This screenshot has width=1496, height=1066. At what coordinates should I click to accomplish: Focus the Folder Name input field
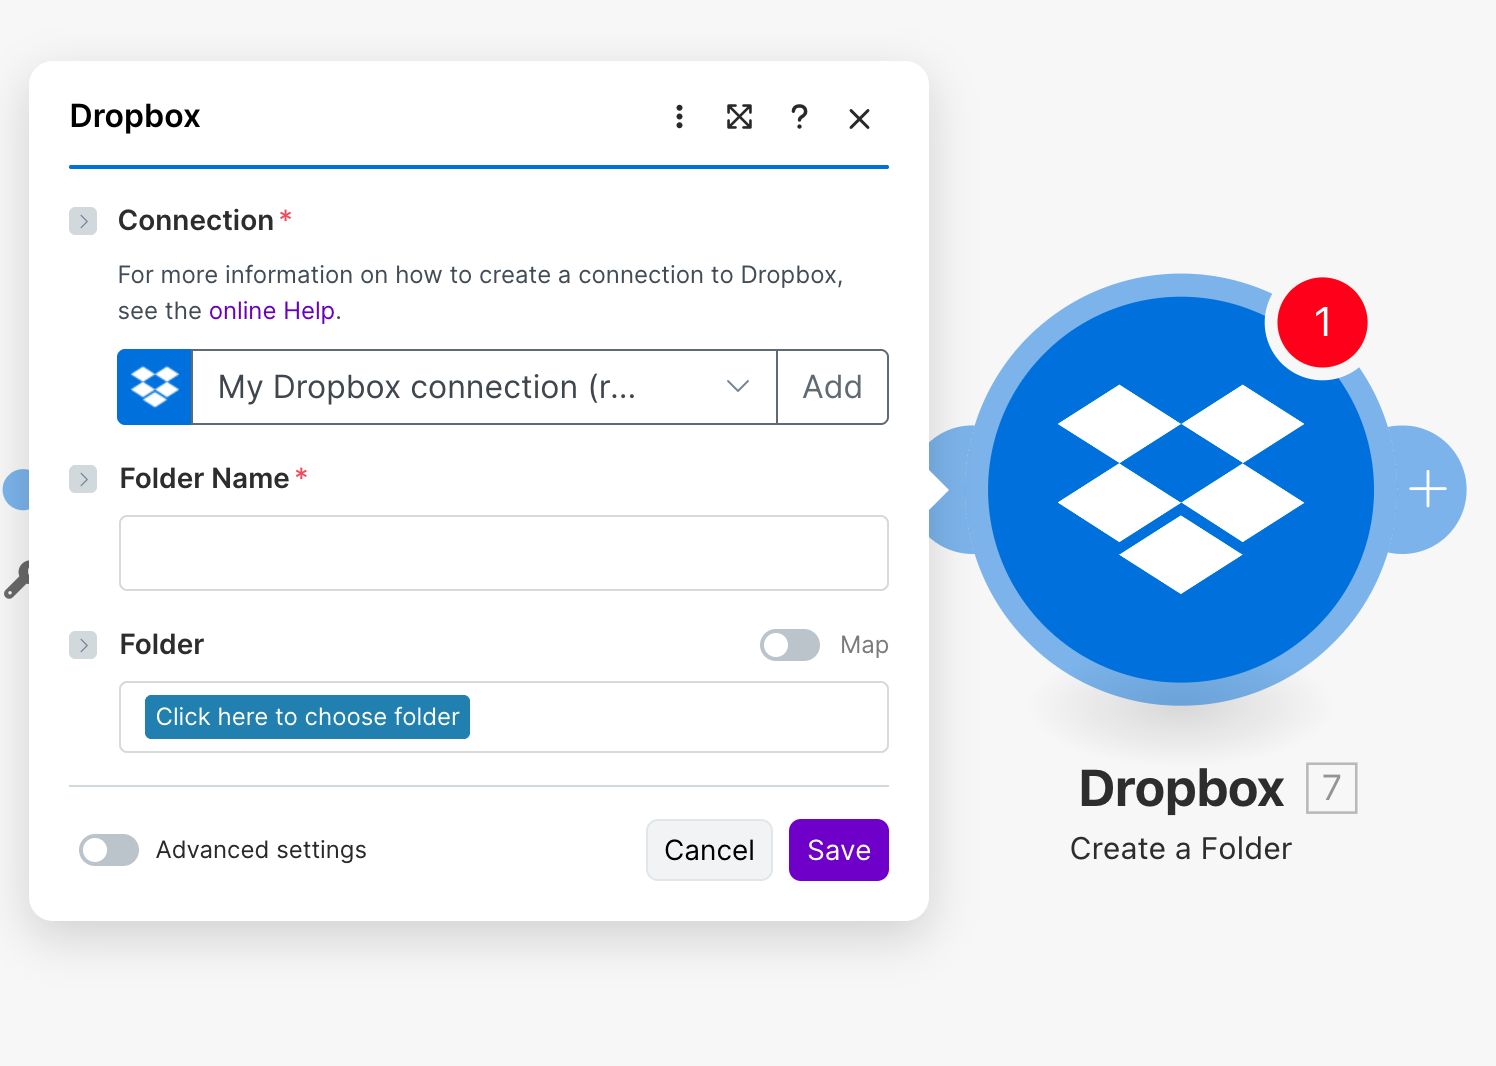click(504, 553)
